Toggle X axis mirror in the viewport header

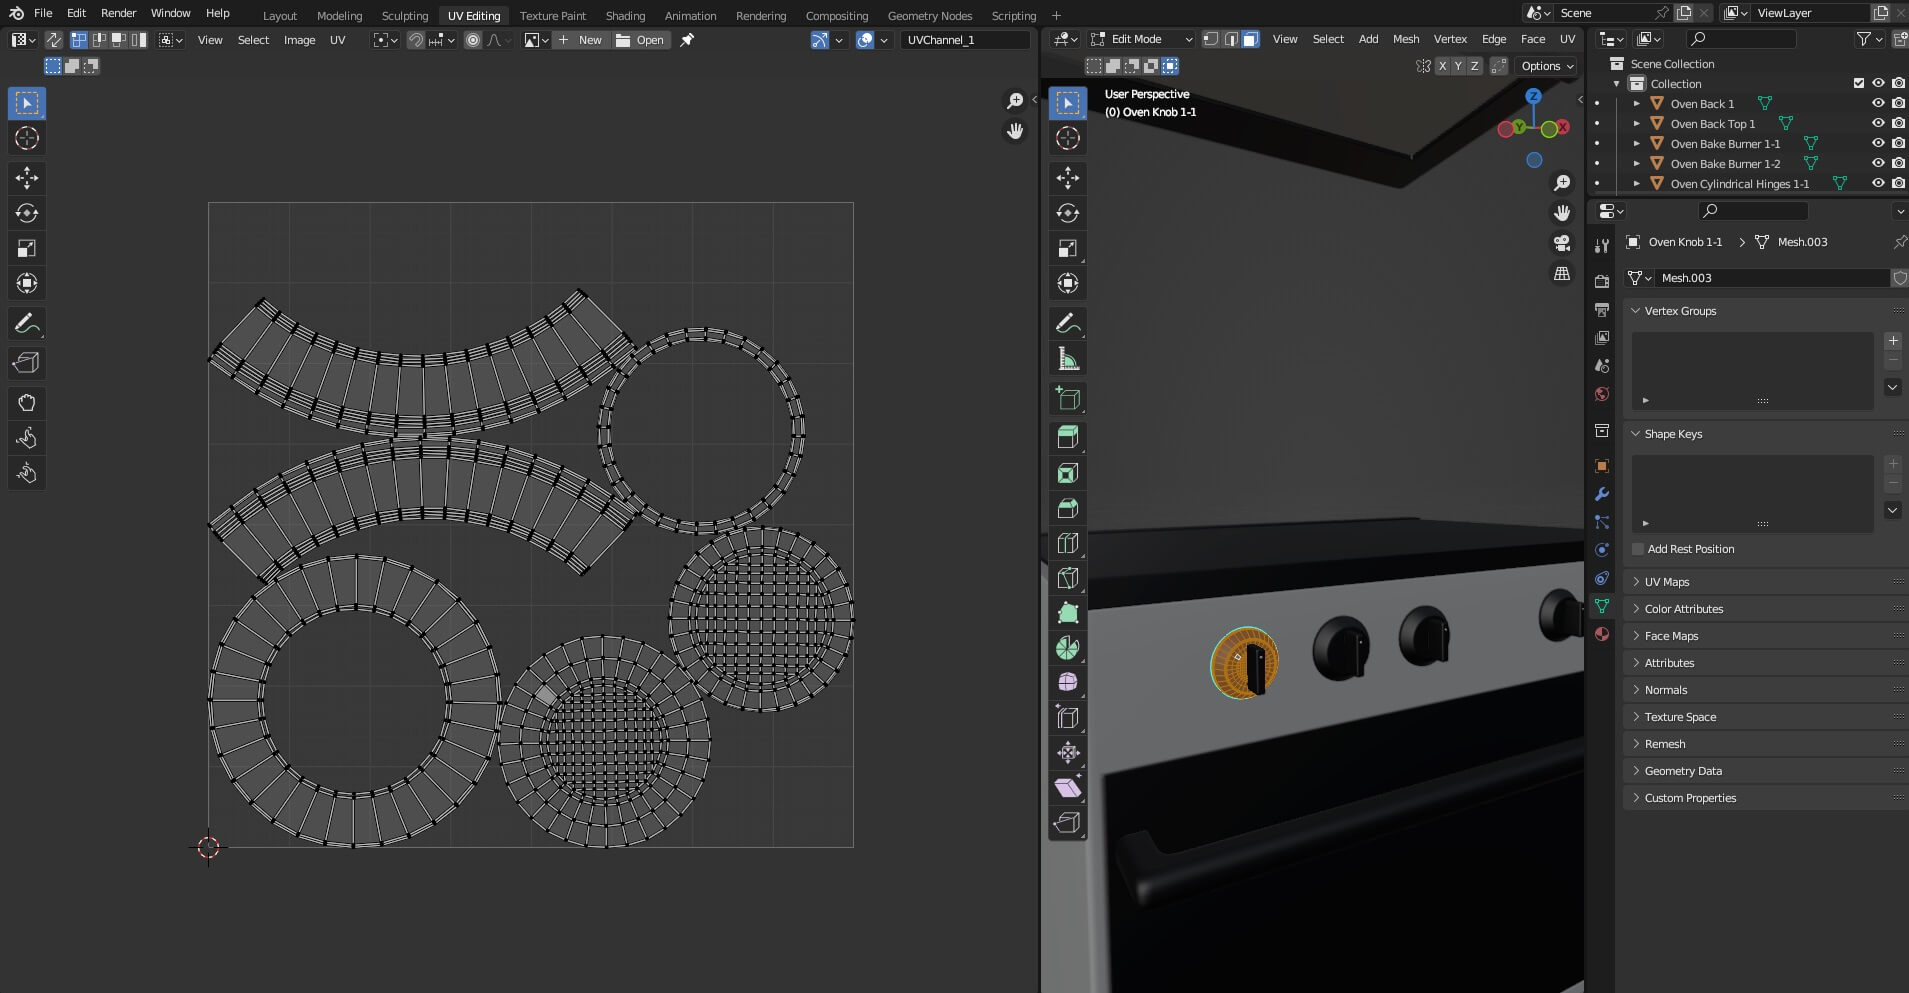click(1441, 66)
